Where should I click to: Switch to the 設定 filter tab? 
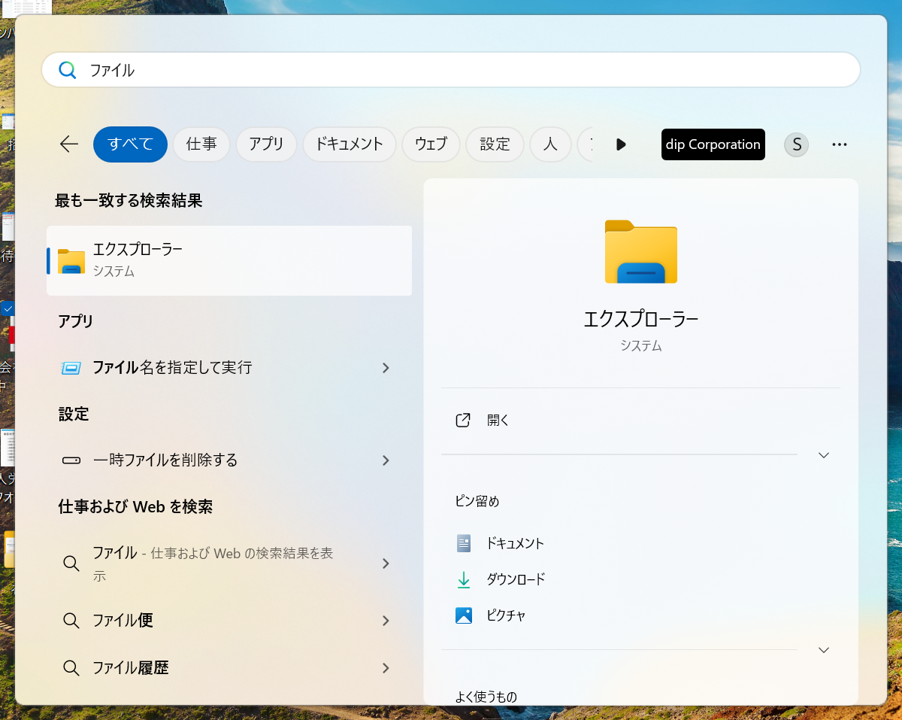[x=495, y=144]
